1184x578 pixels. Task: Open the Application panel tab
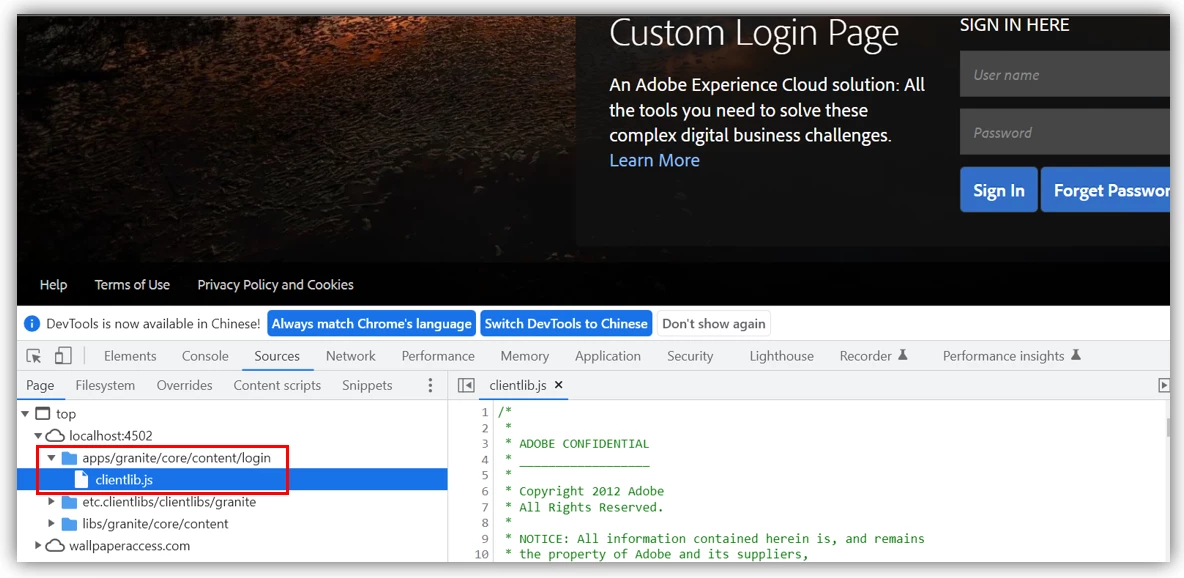[x=608, y=356]
